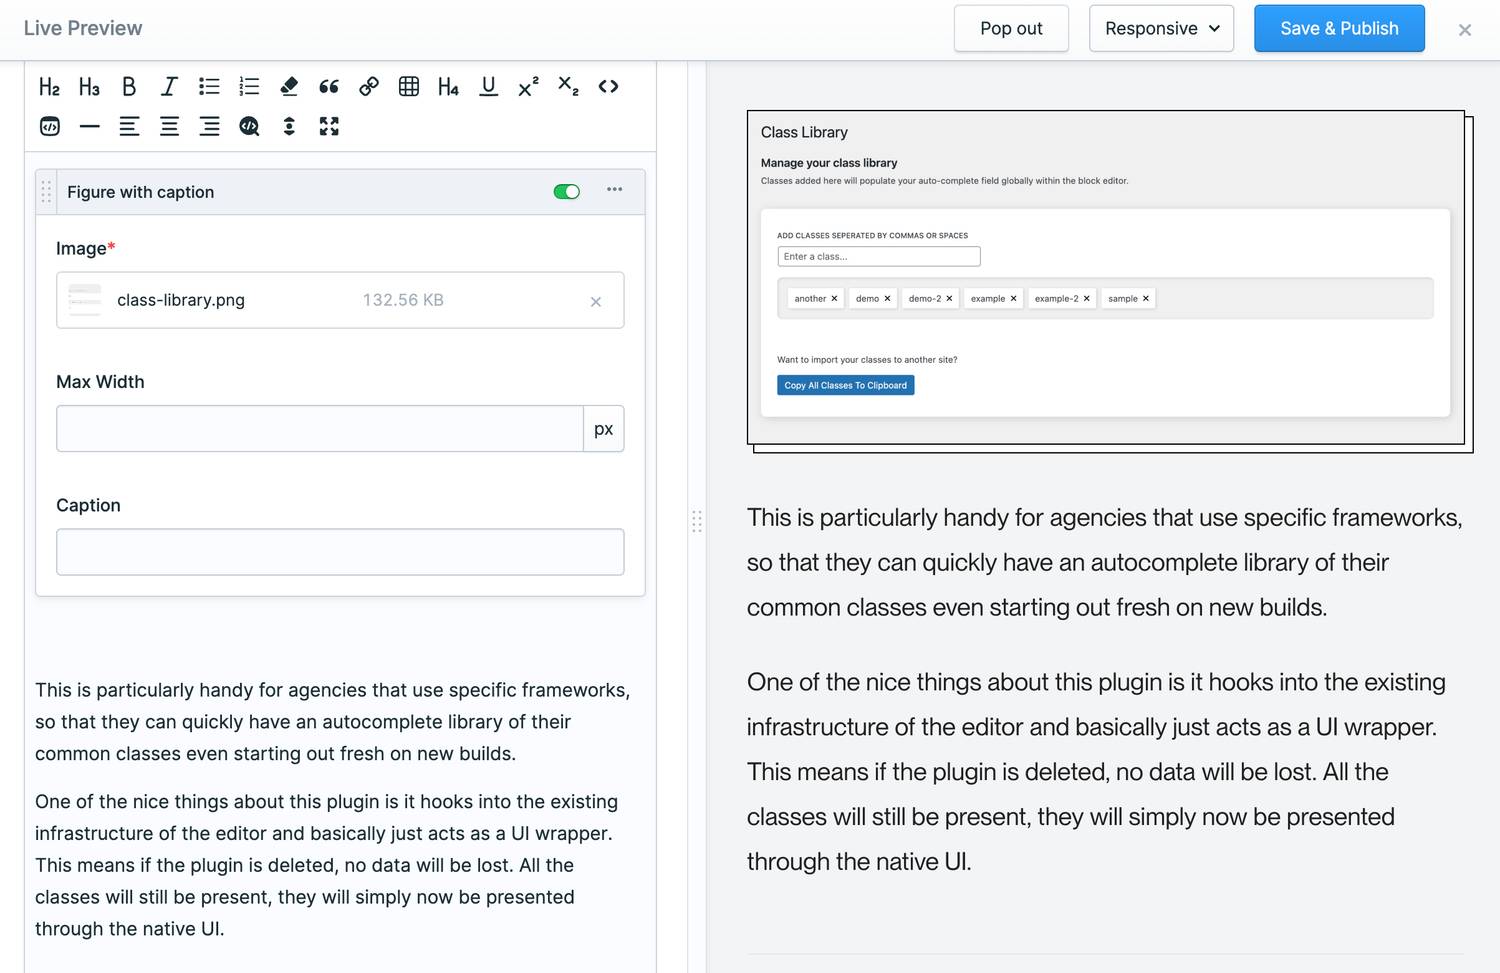Viewport: 1500px width, 973px height.
Task: Insert a link with the chain icon
Action: (x=369, y=87)
